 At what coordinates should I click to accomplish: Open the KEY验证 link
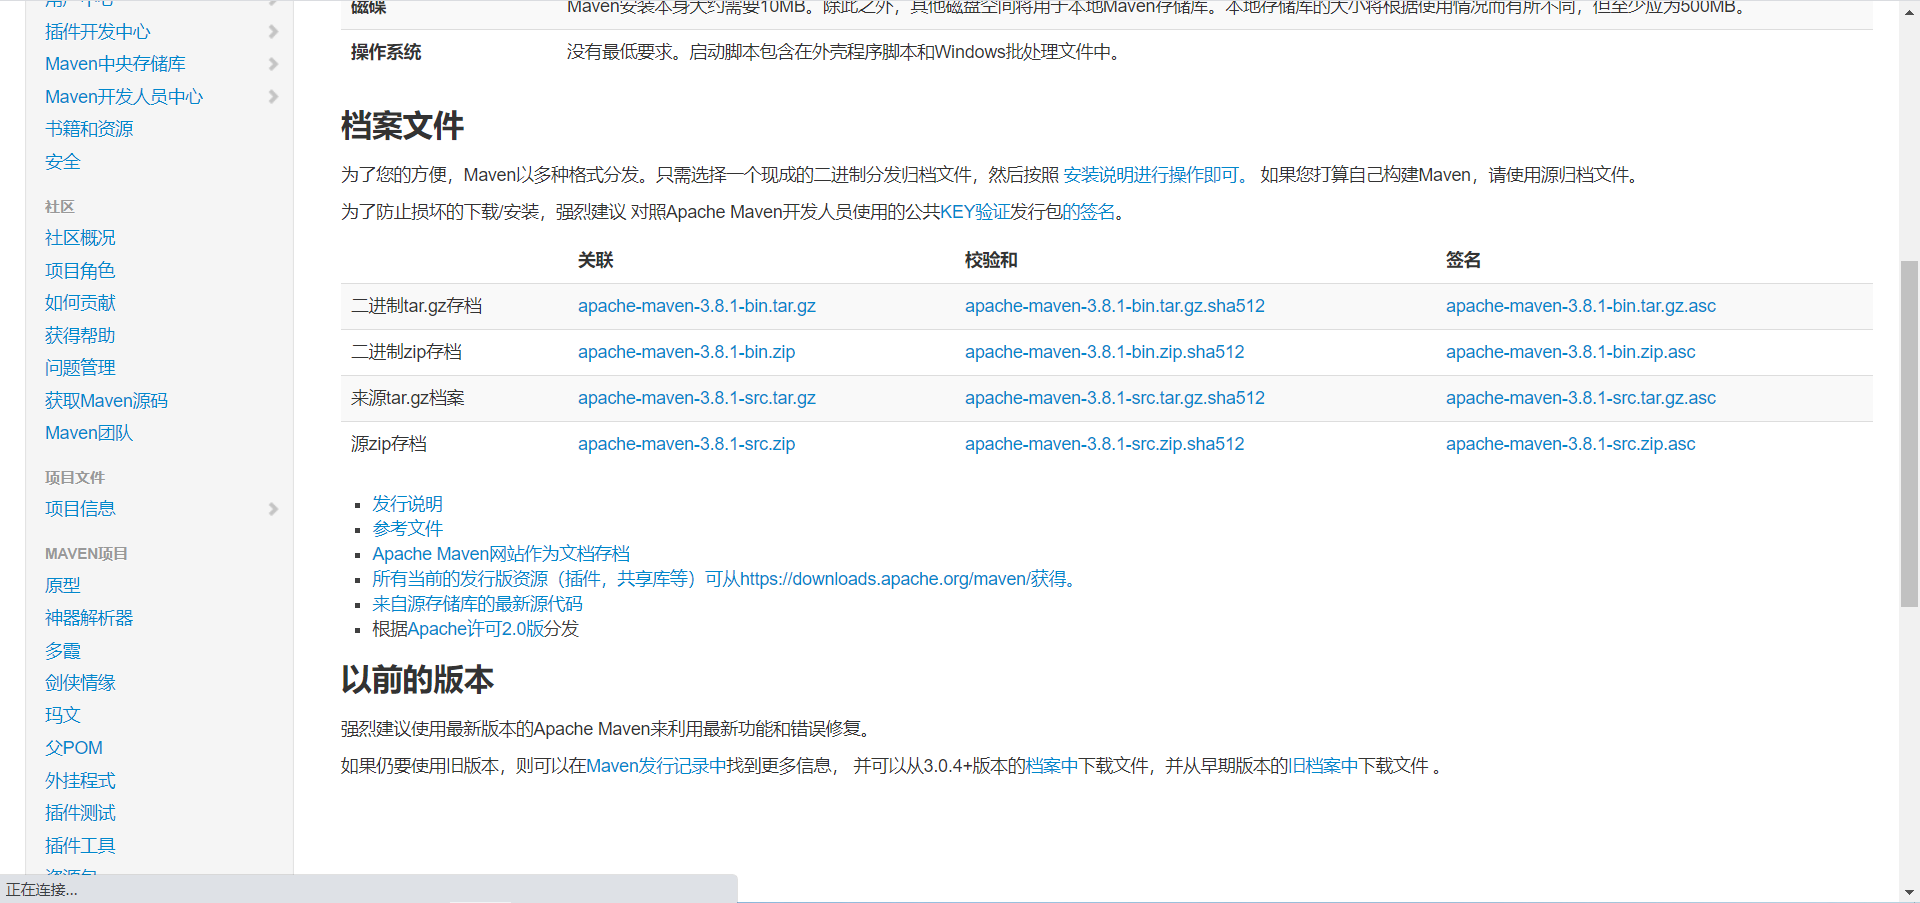click(975, 212)
